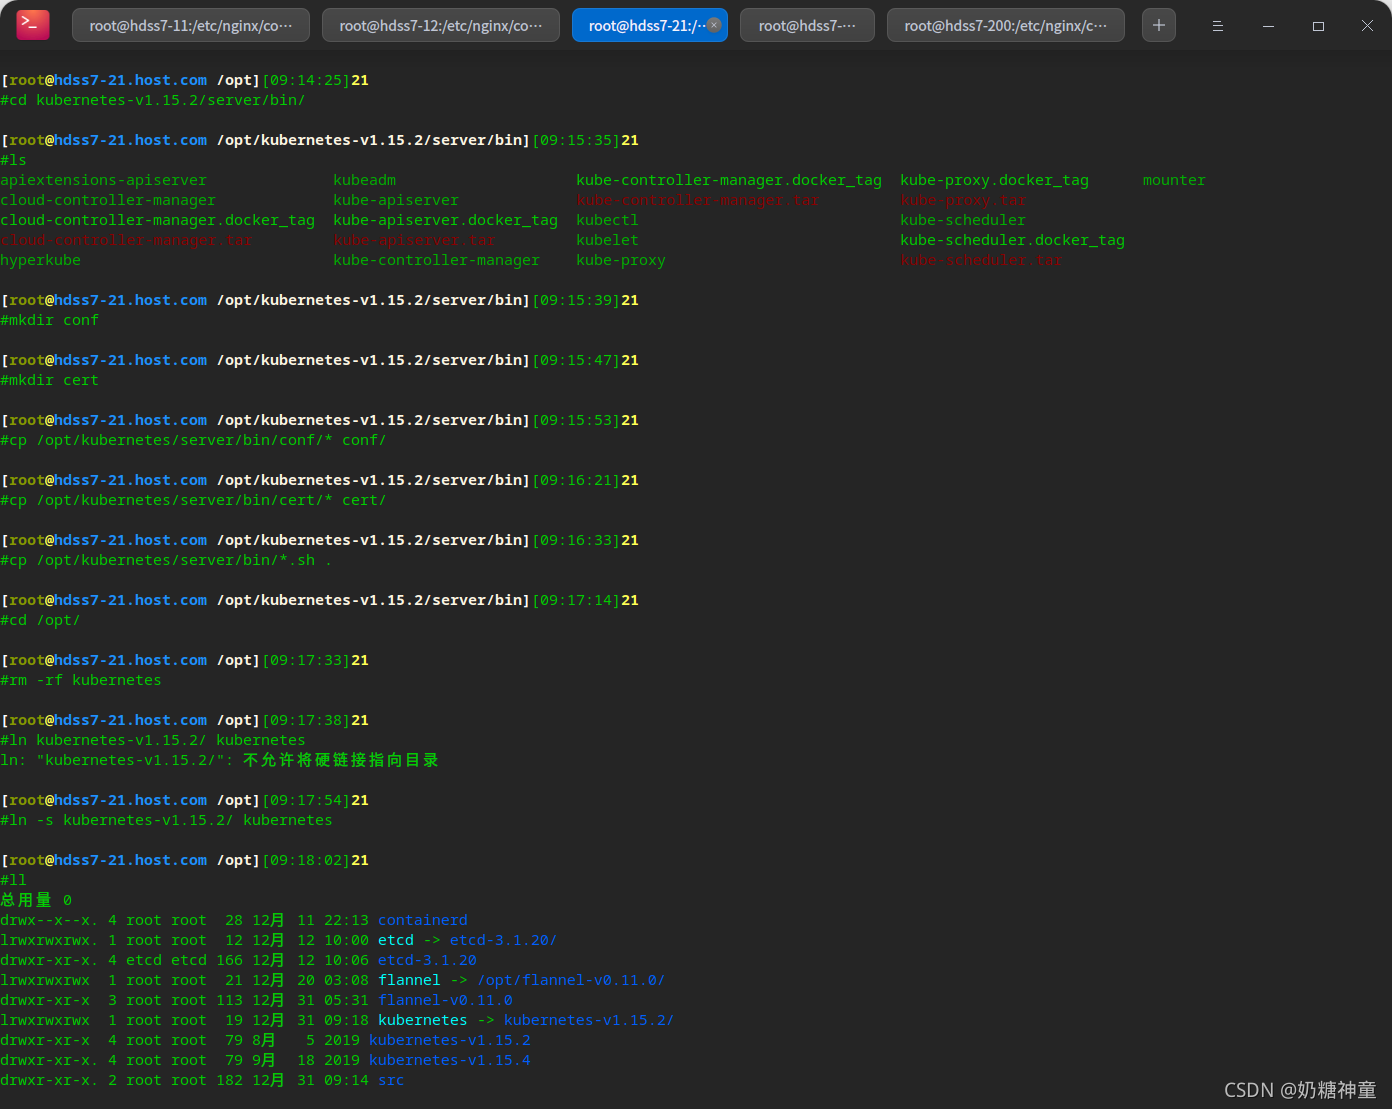Click the 'mkdir conf' command line
1392x1109 pixels.
click(50, 320)
